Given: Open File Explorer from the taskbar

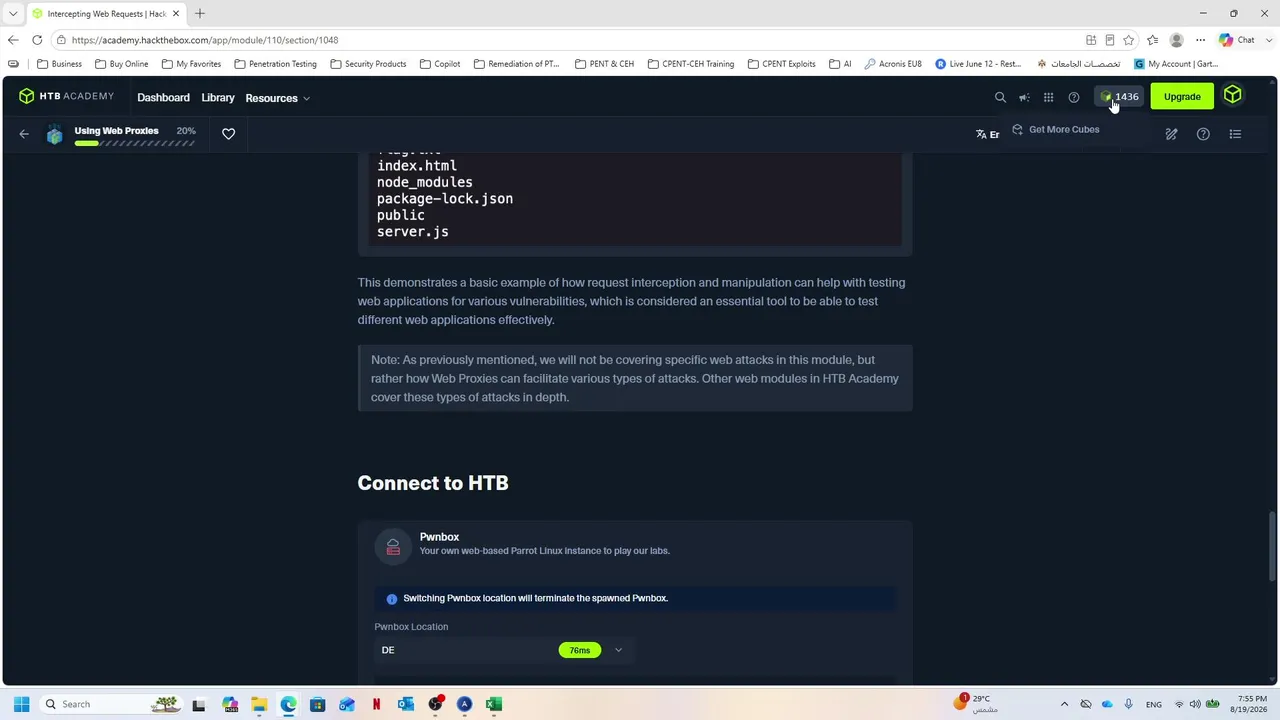Looking at the screenshot, I should [259, 704].
